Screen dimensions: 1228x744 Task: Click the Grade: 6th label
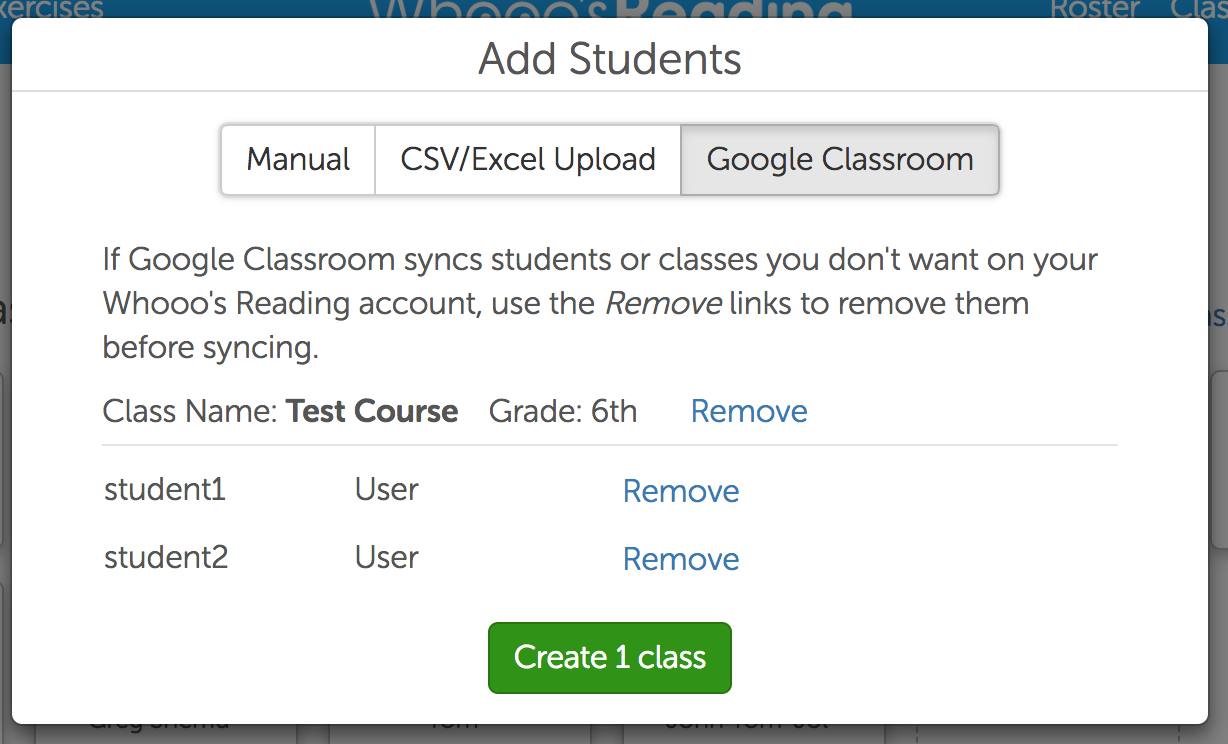pos(562,411)
